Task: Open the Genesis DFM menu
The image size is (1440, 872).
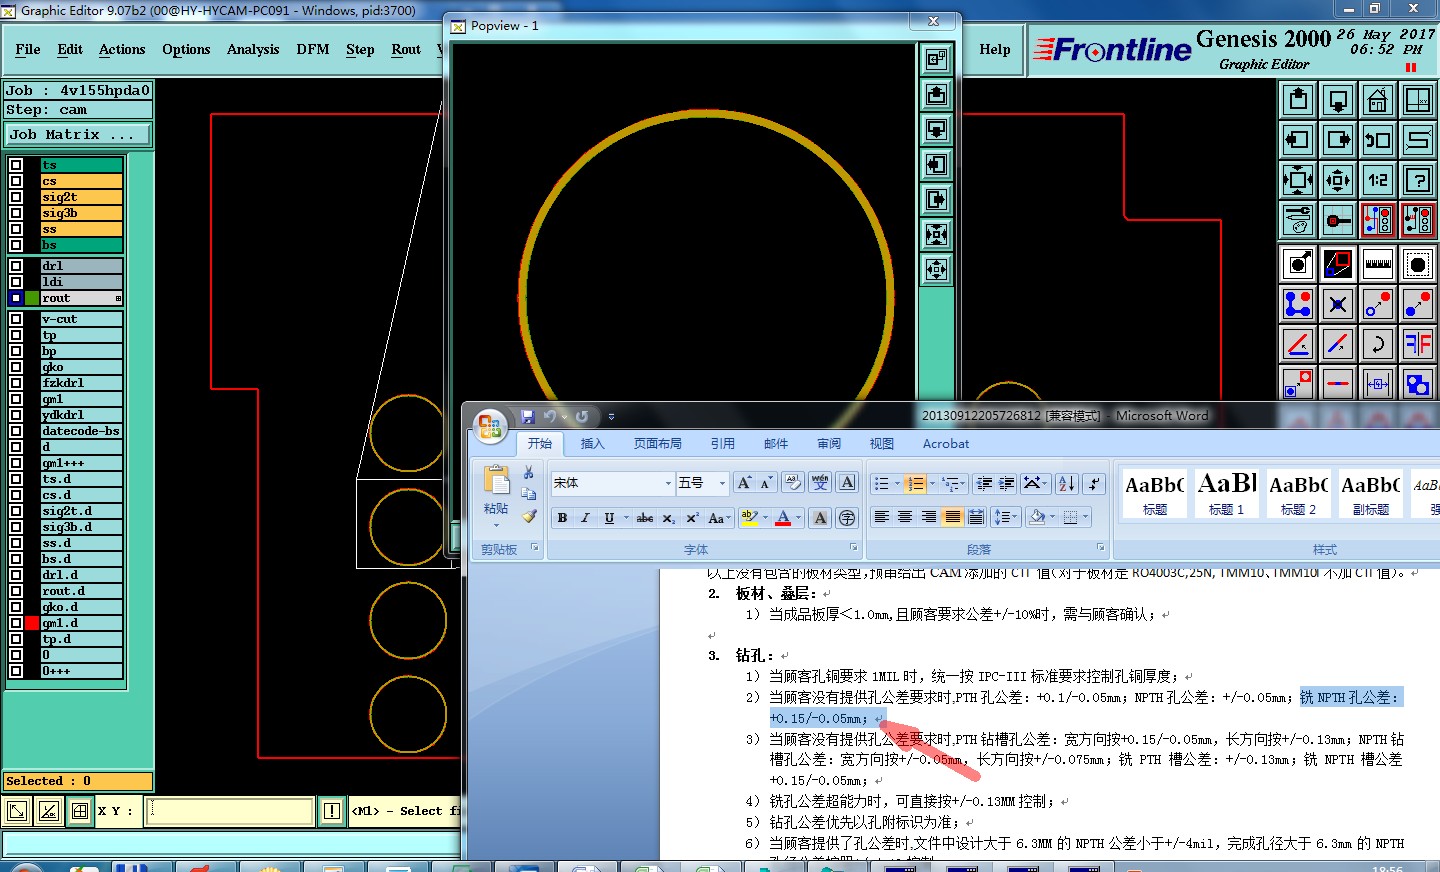Action: click(x=313, y=49)
